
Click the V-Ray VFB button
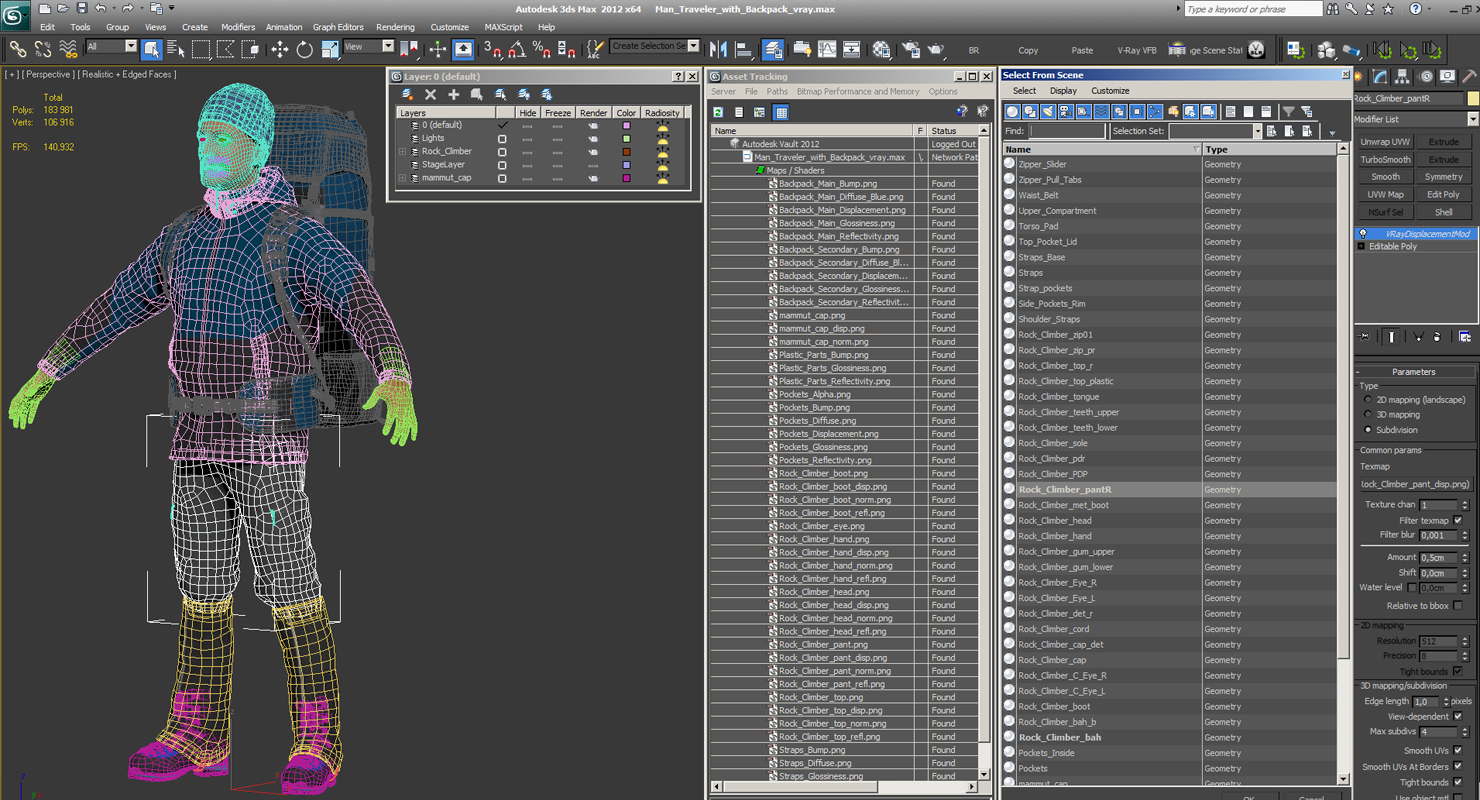click(x=1136, y=50)
